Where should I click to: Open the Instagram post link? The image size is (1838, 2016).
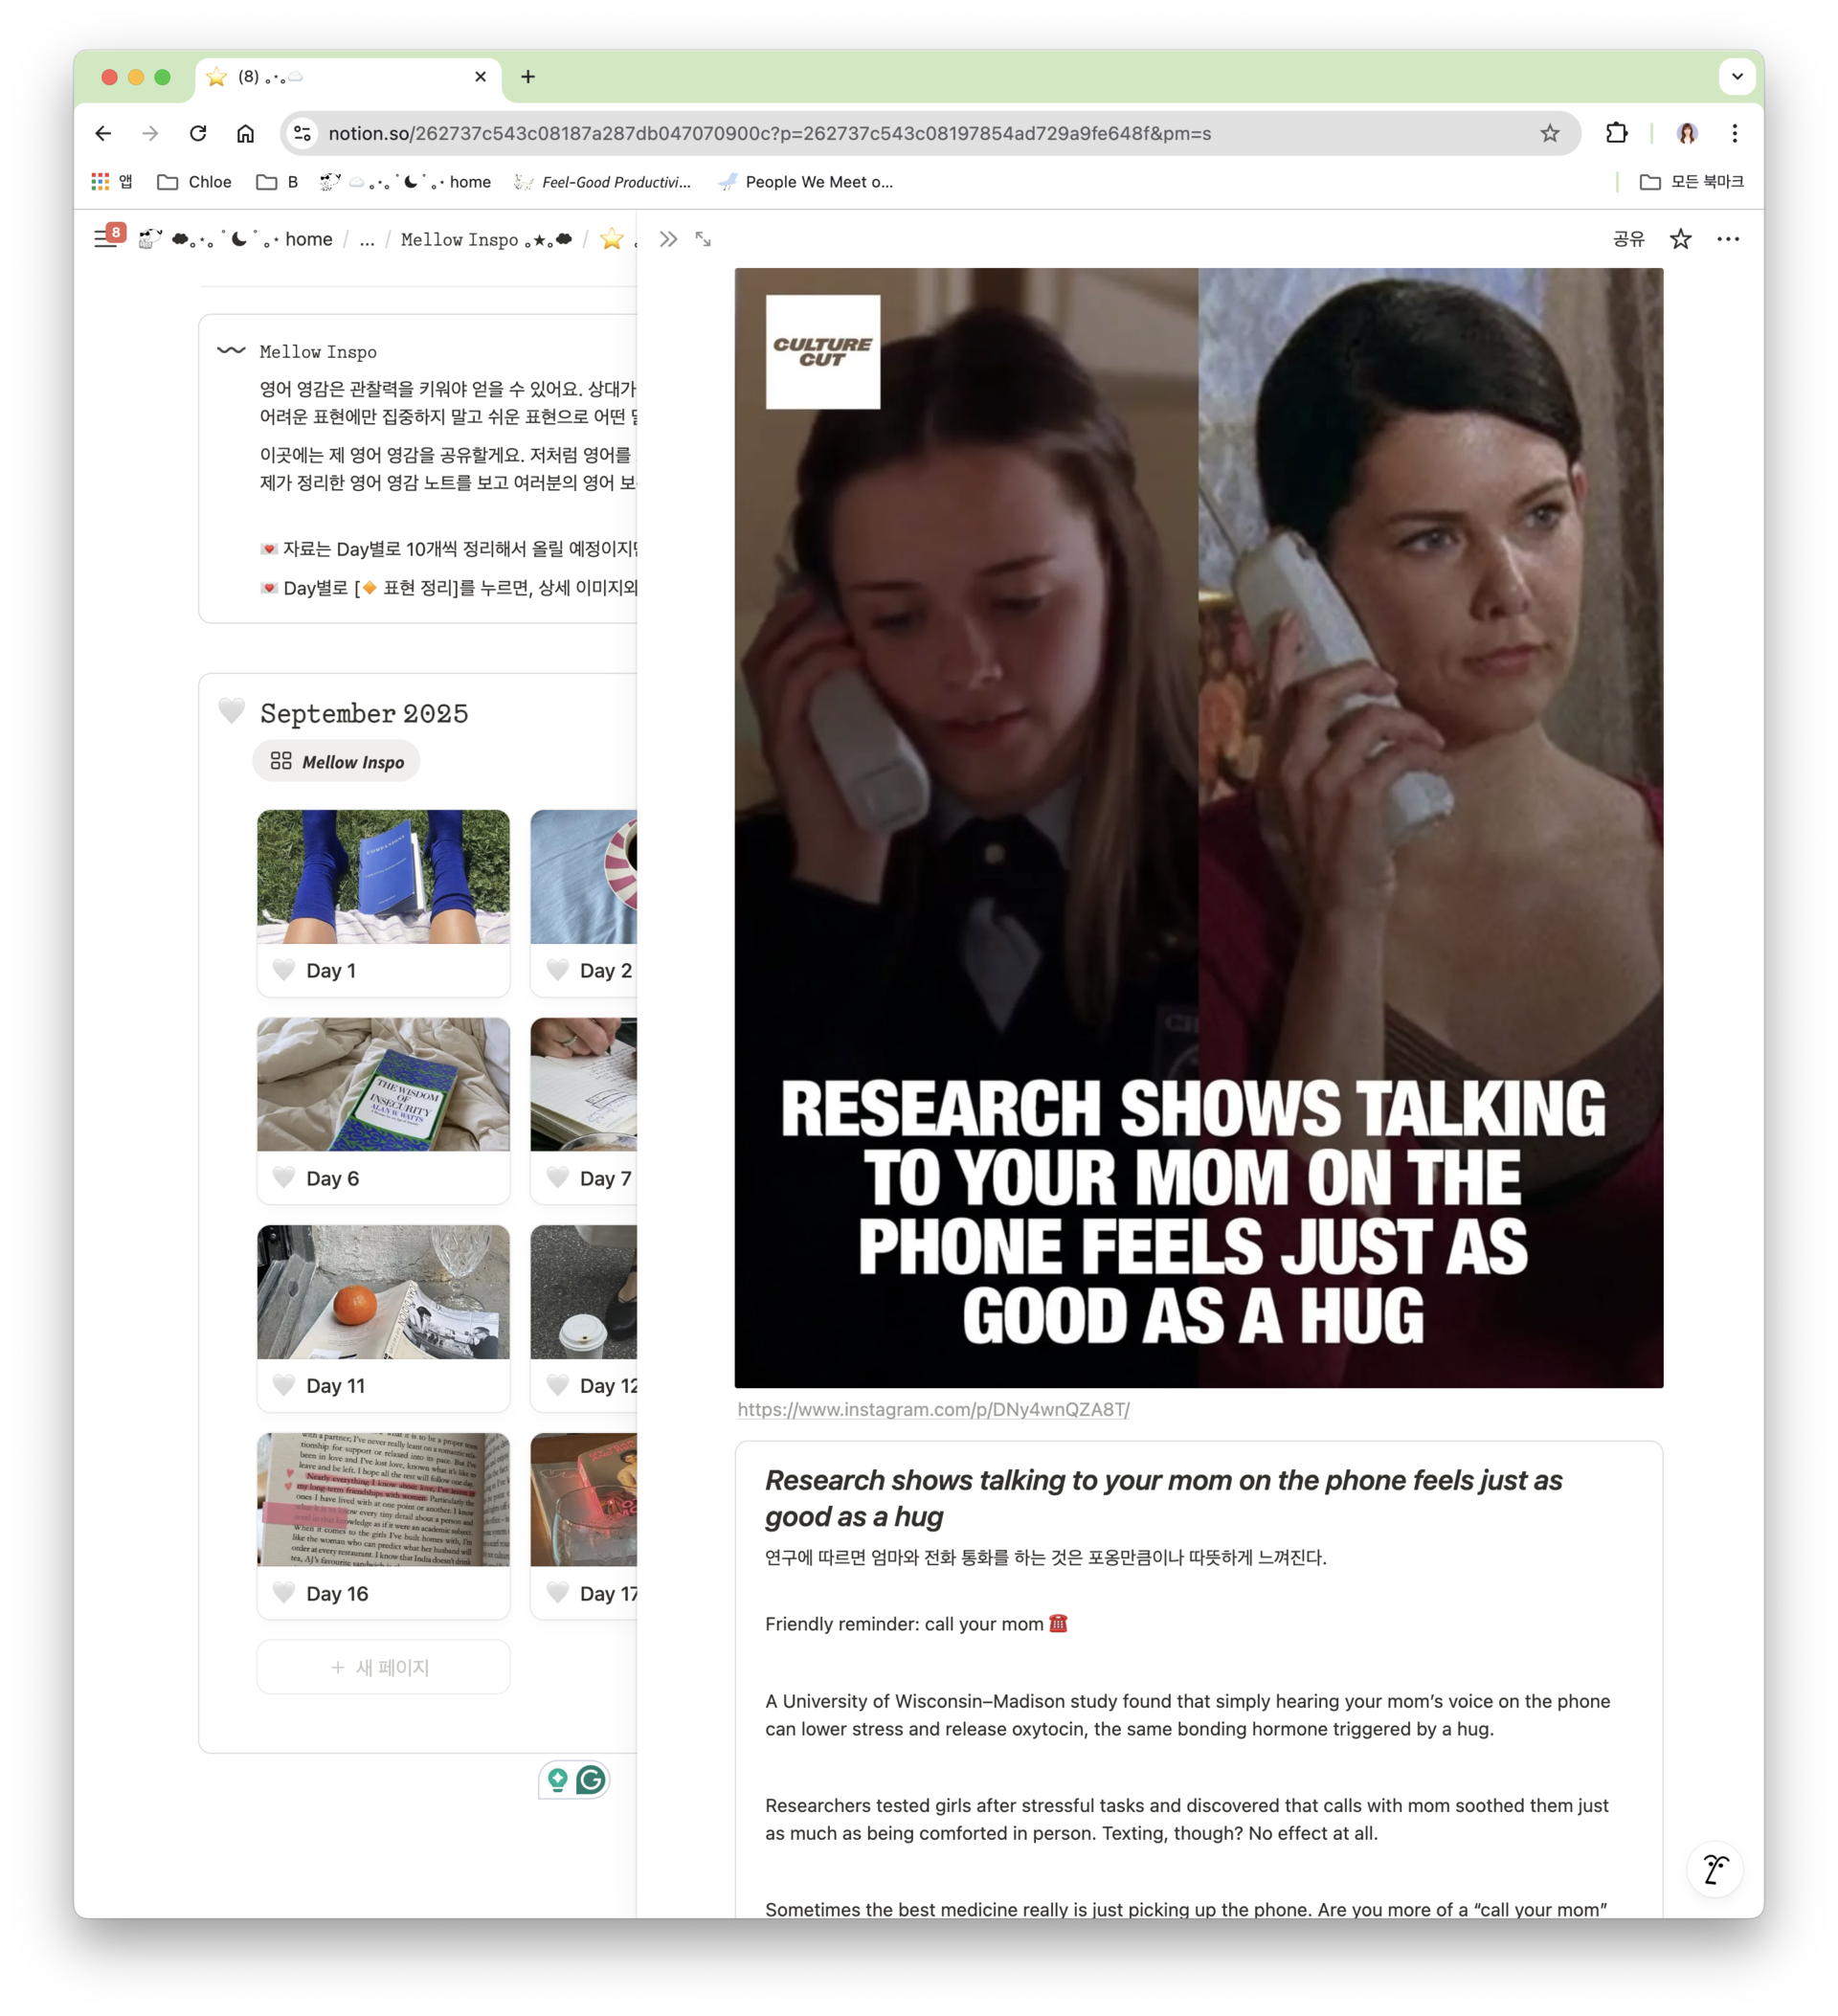(x=933, y=1409)
